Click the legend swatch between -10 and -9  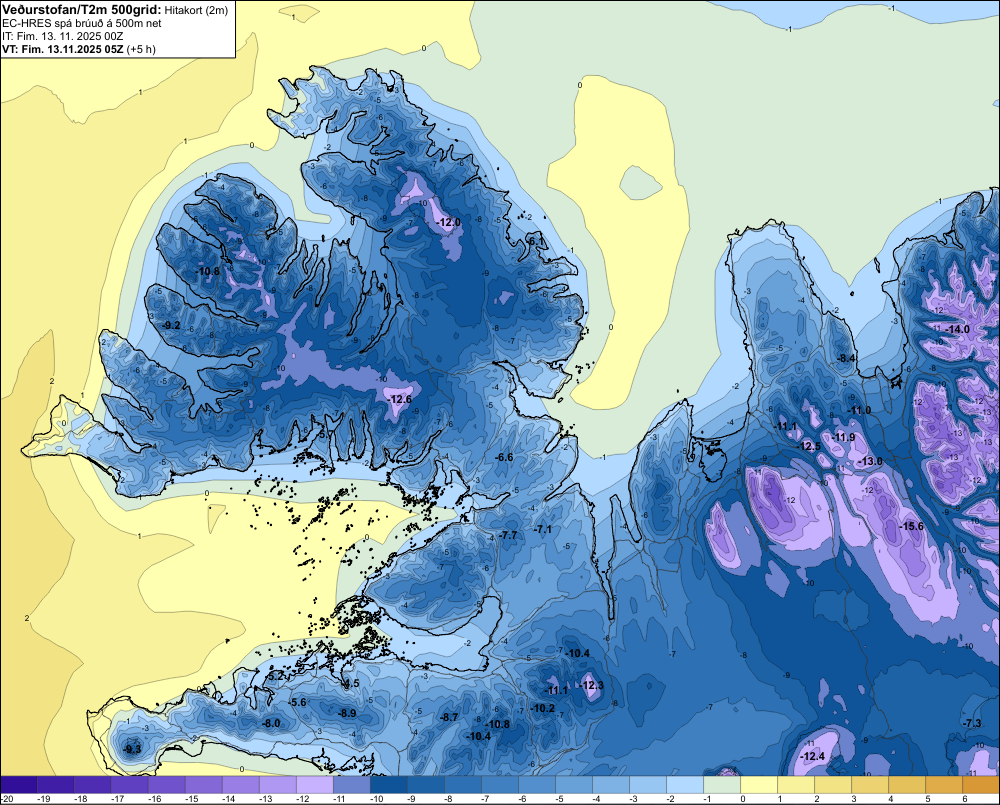click(x=388, y=785)
